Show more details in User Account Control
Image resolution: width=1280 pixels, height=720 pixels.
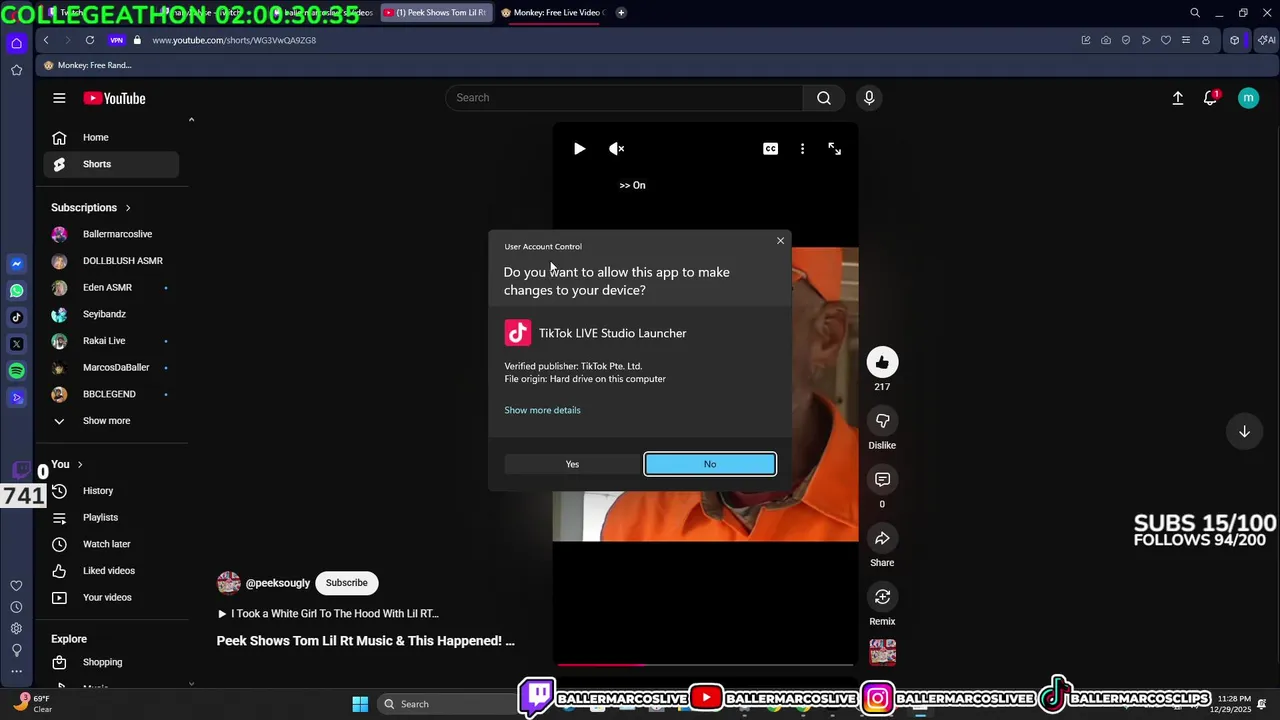coord(542,410)
